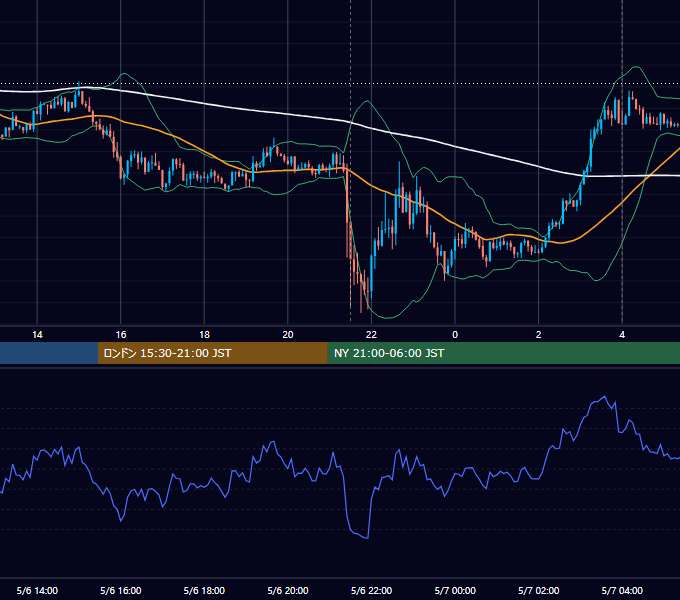Click the hour label 4 on the price axis
Screen dimensions: 680x600
[x=622, y=335]
